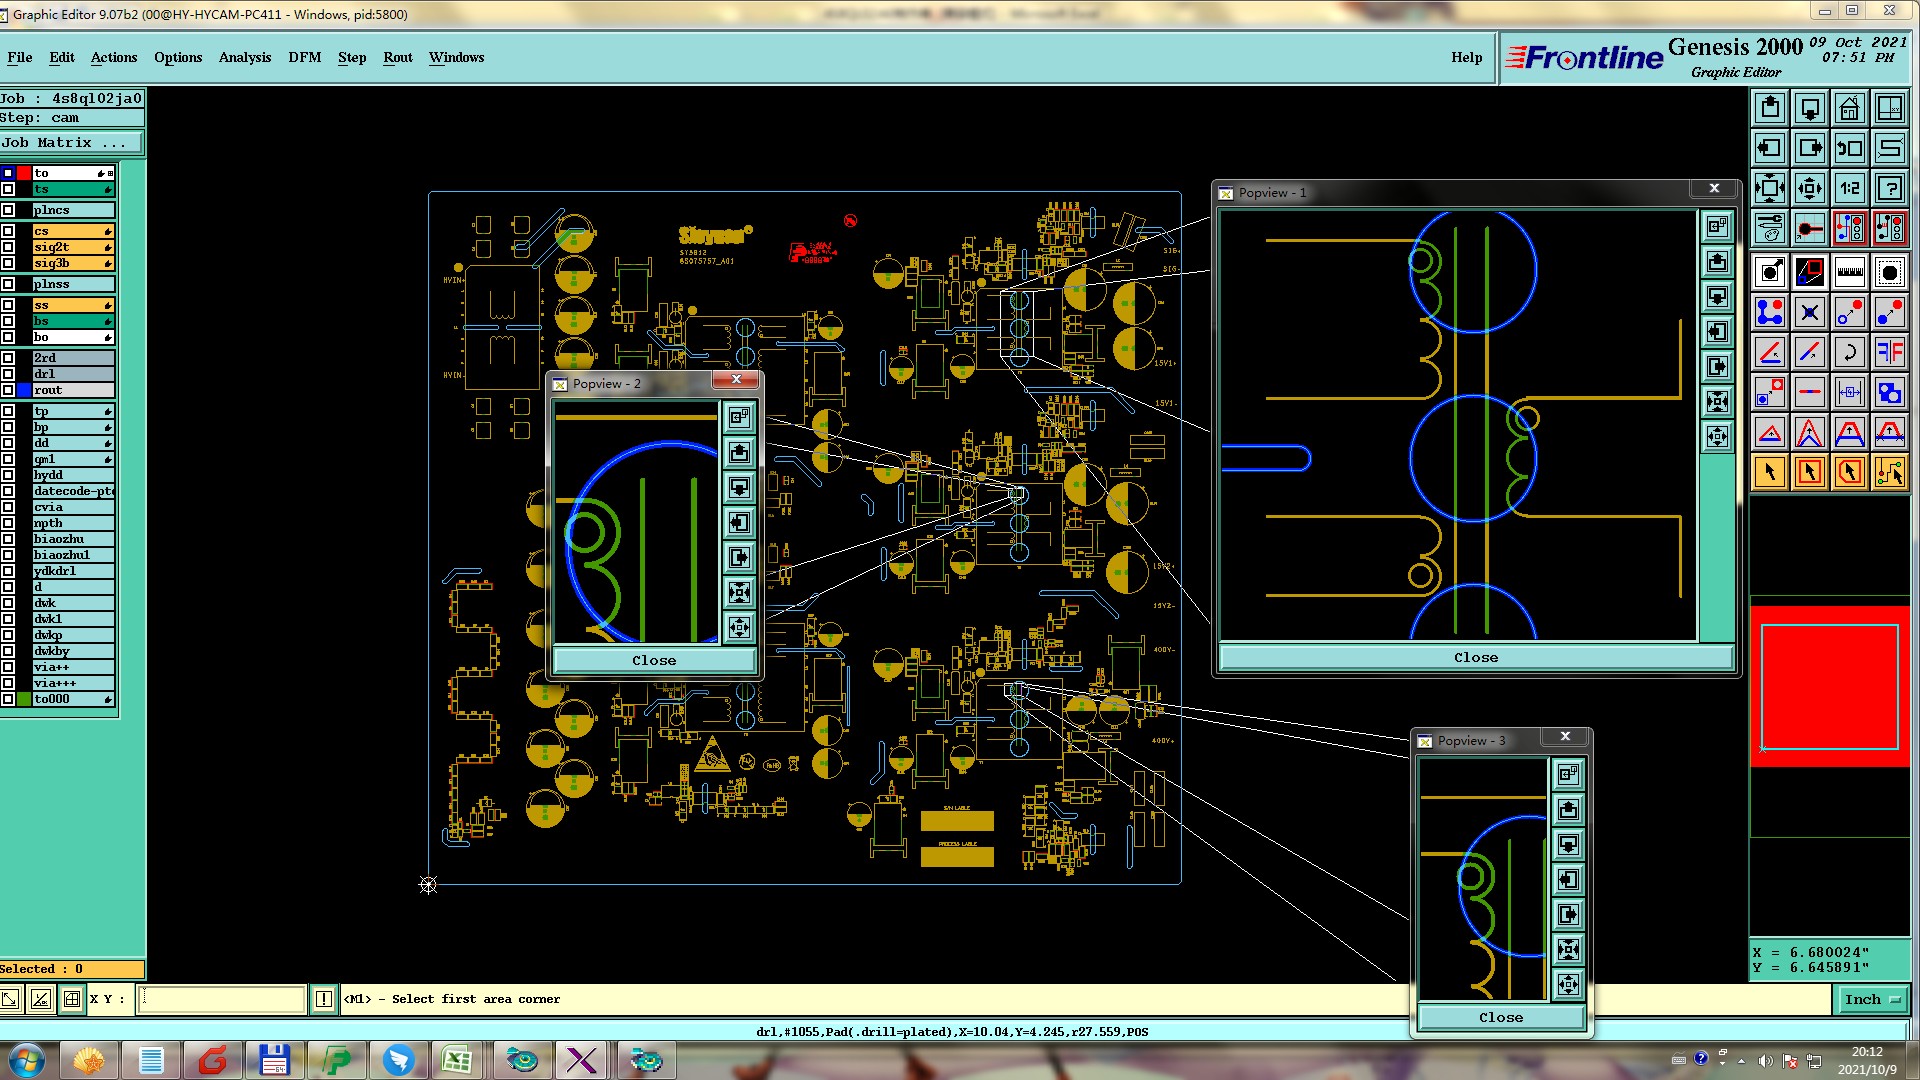Screen dimensions: 1920x1080
Task: Toggle the checkbox for the sig2t layer
Action: [x=8, y=247]
